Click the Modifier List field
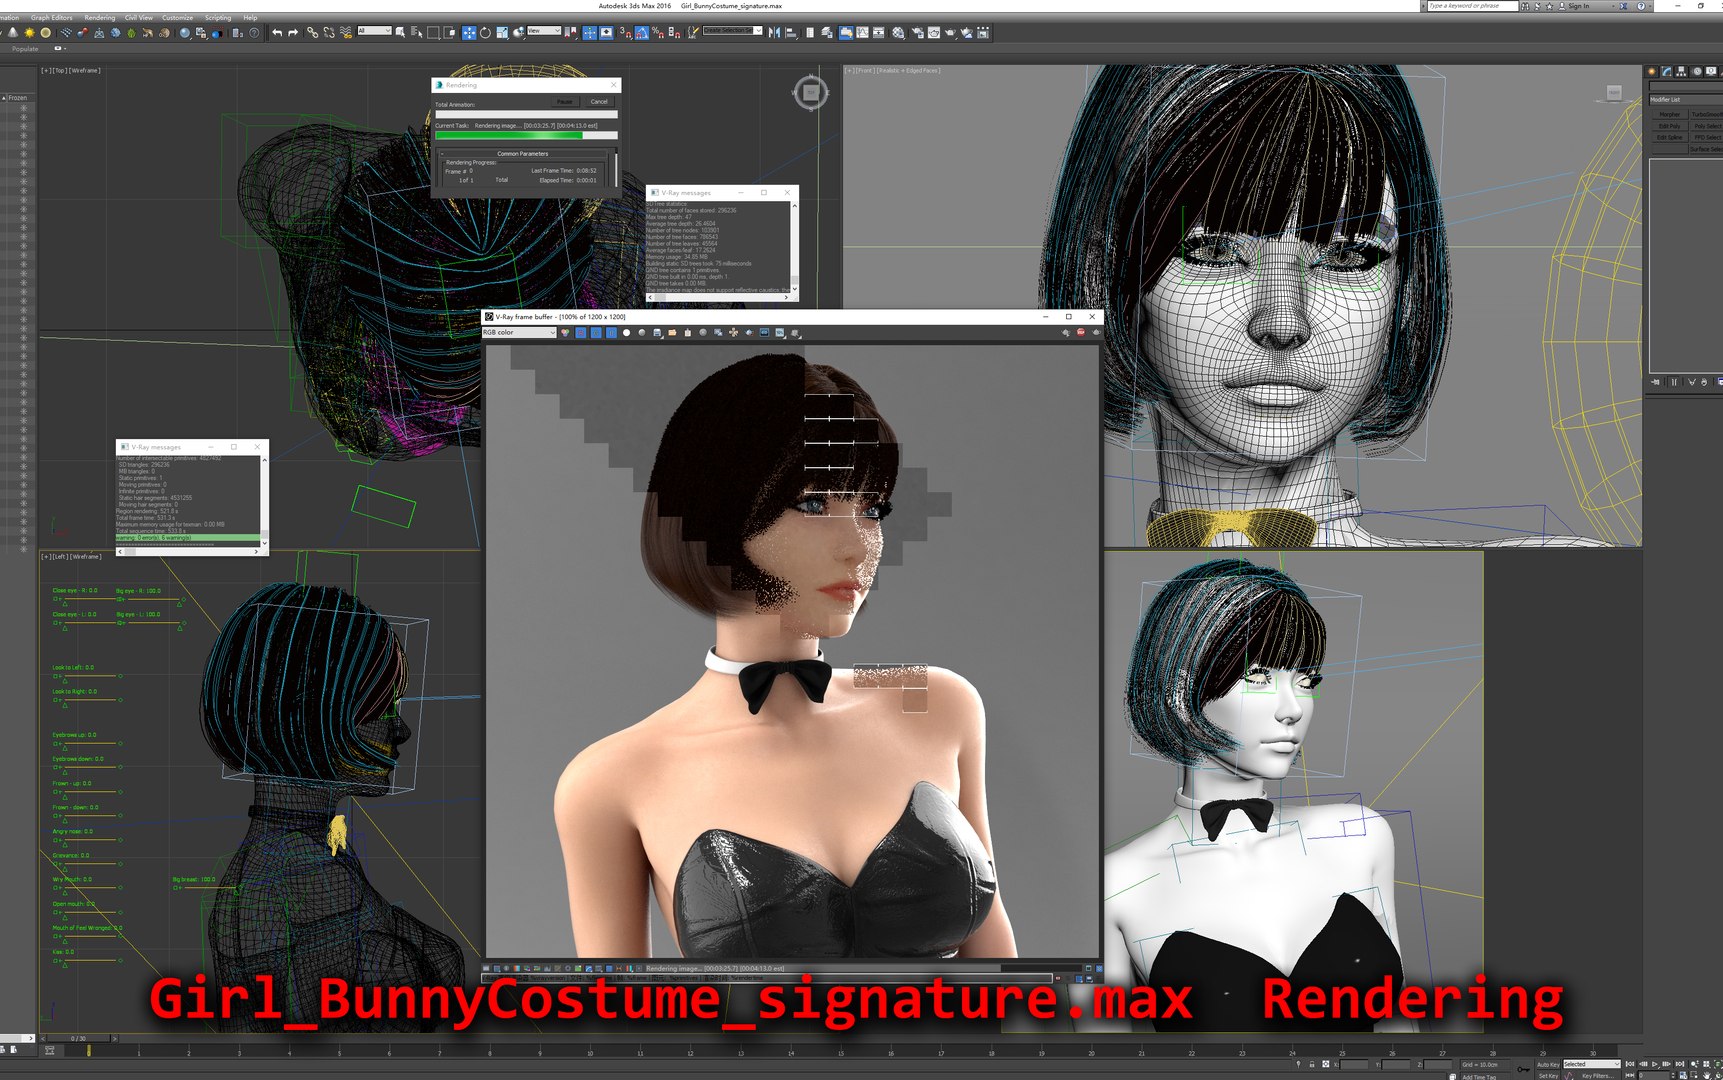 coord(1685,100)
